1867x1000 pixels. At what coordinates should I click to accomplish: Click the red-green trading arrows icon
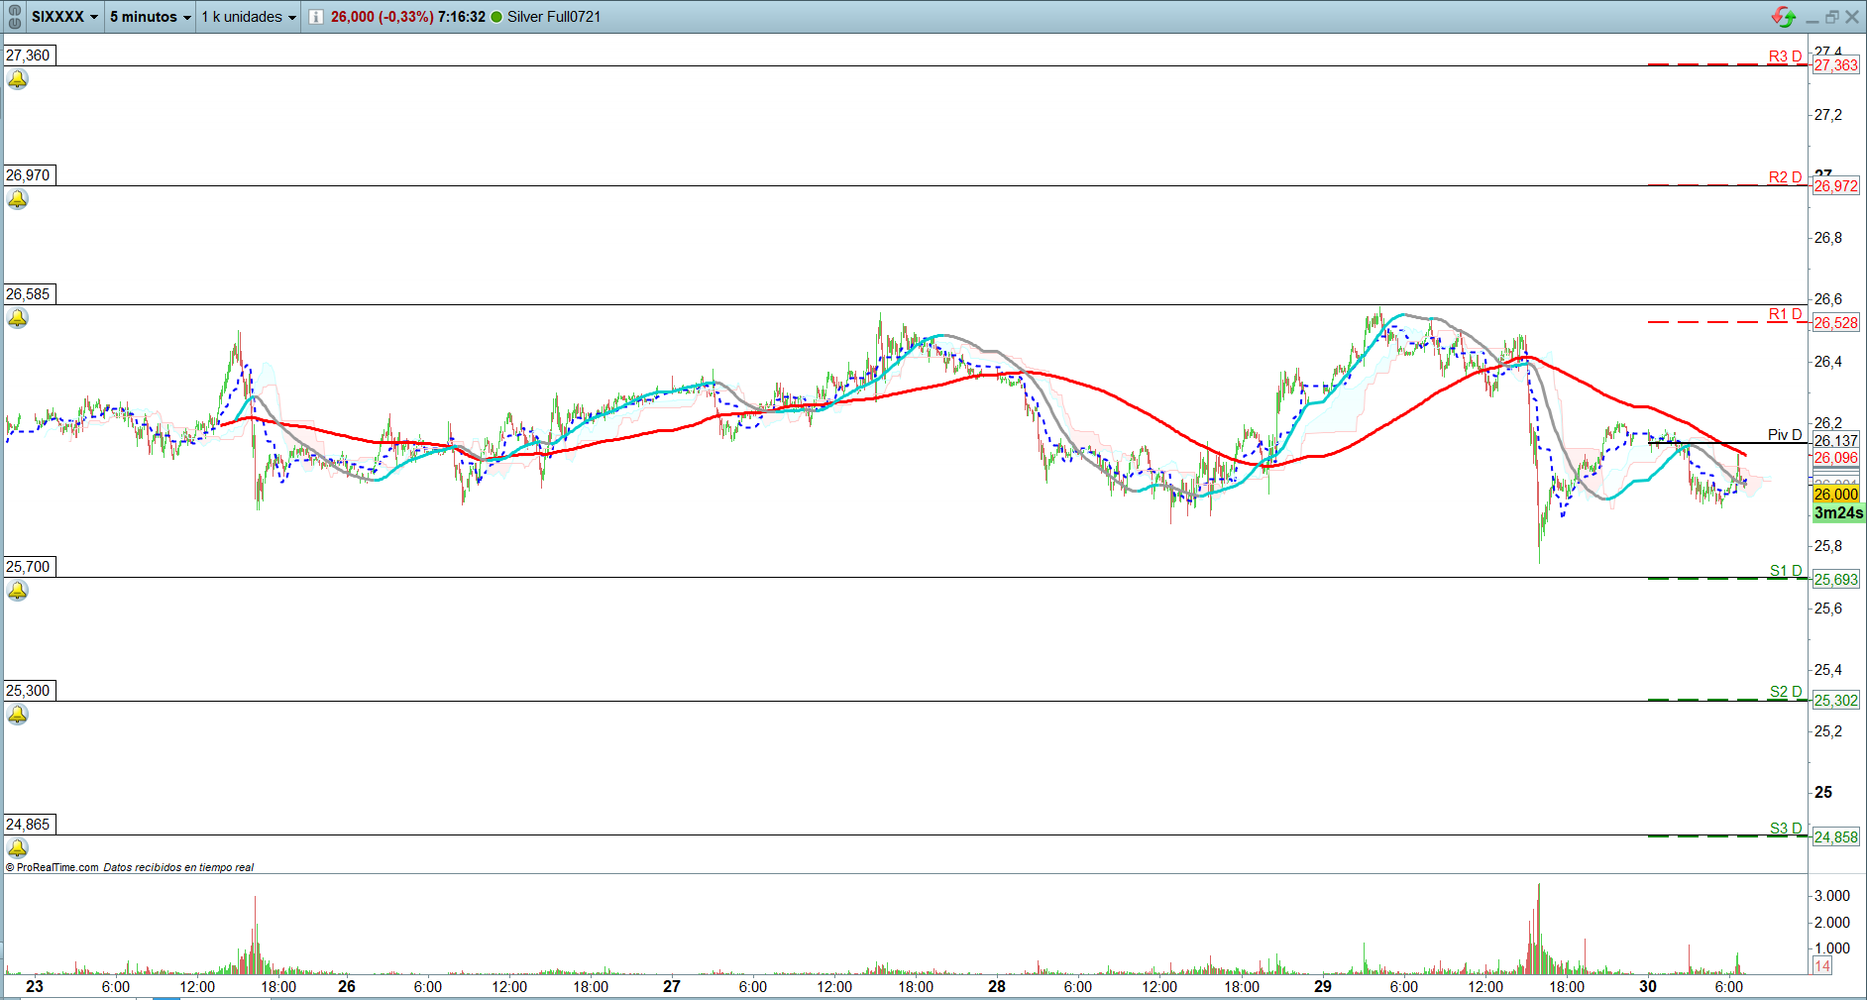pos(1783,17)
